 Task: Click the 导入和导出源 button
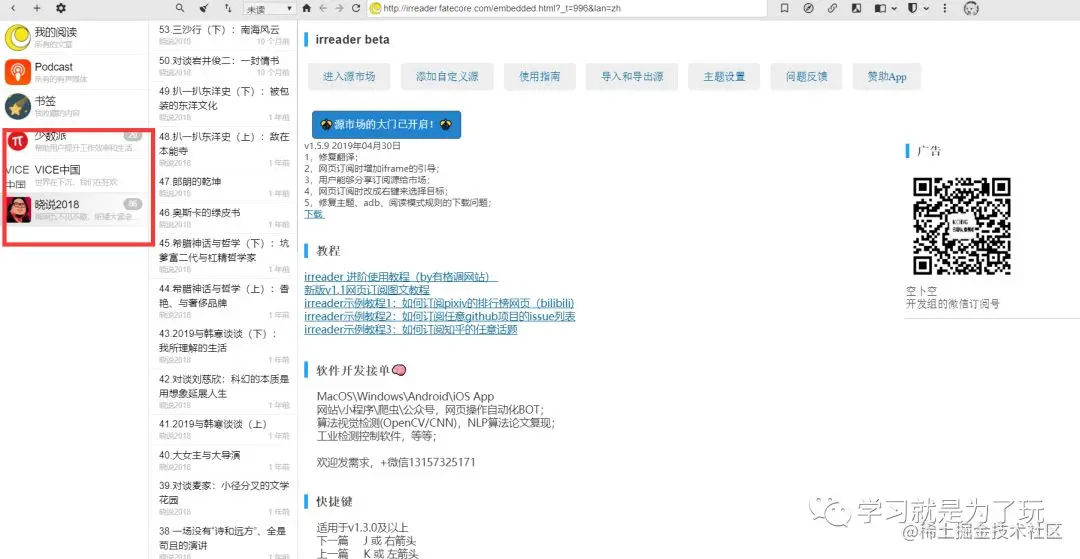pos(632,76)
